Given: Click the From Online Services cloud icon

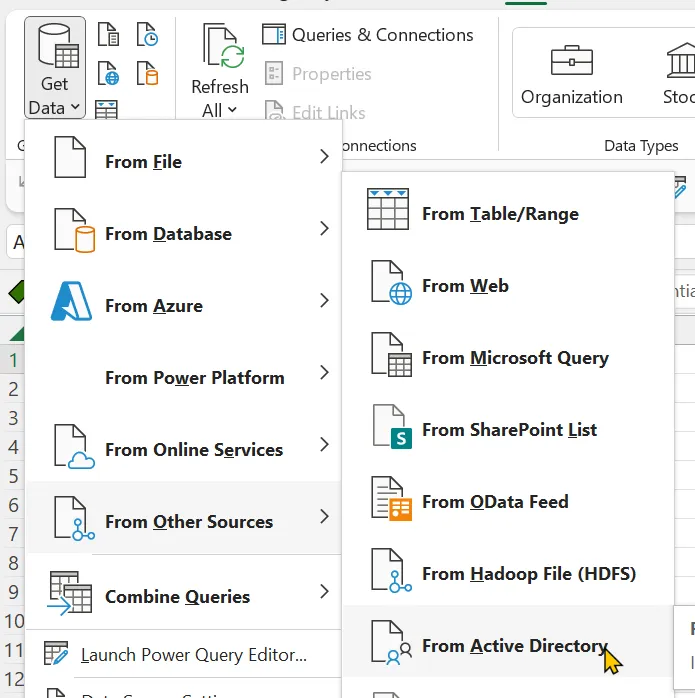Looking at the screenshot, I should pos(74,446).
